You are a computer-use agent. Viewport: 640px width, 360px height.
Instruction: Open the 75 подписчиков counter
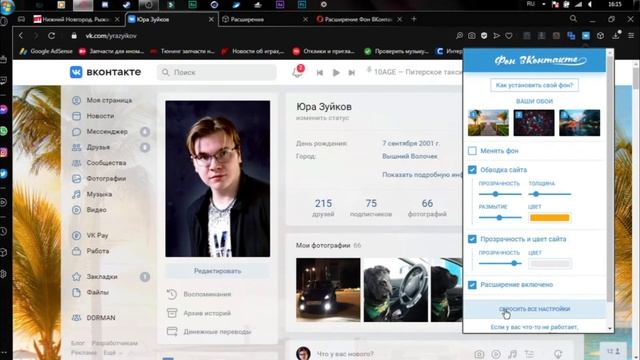point(371,207)
